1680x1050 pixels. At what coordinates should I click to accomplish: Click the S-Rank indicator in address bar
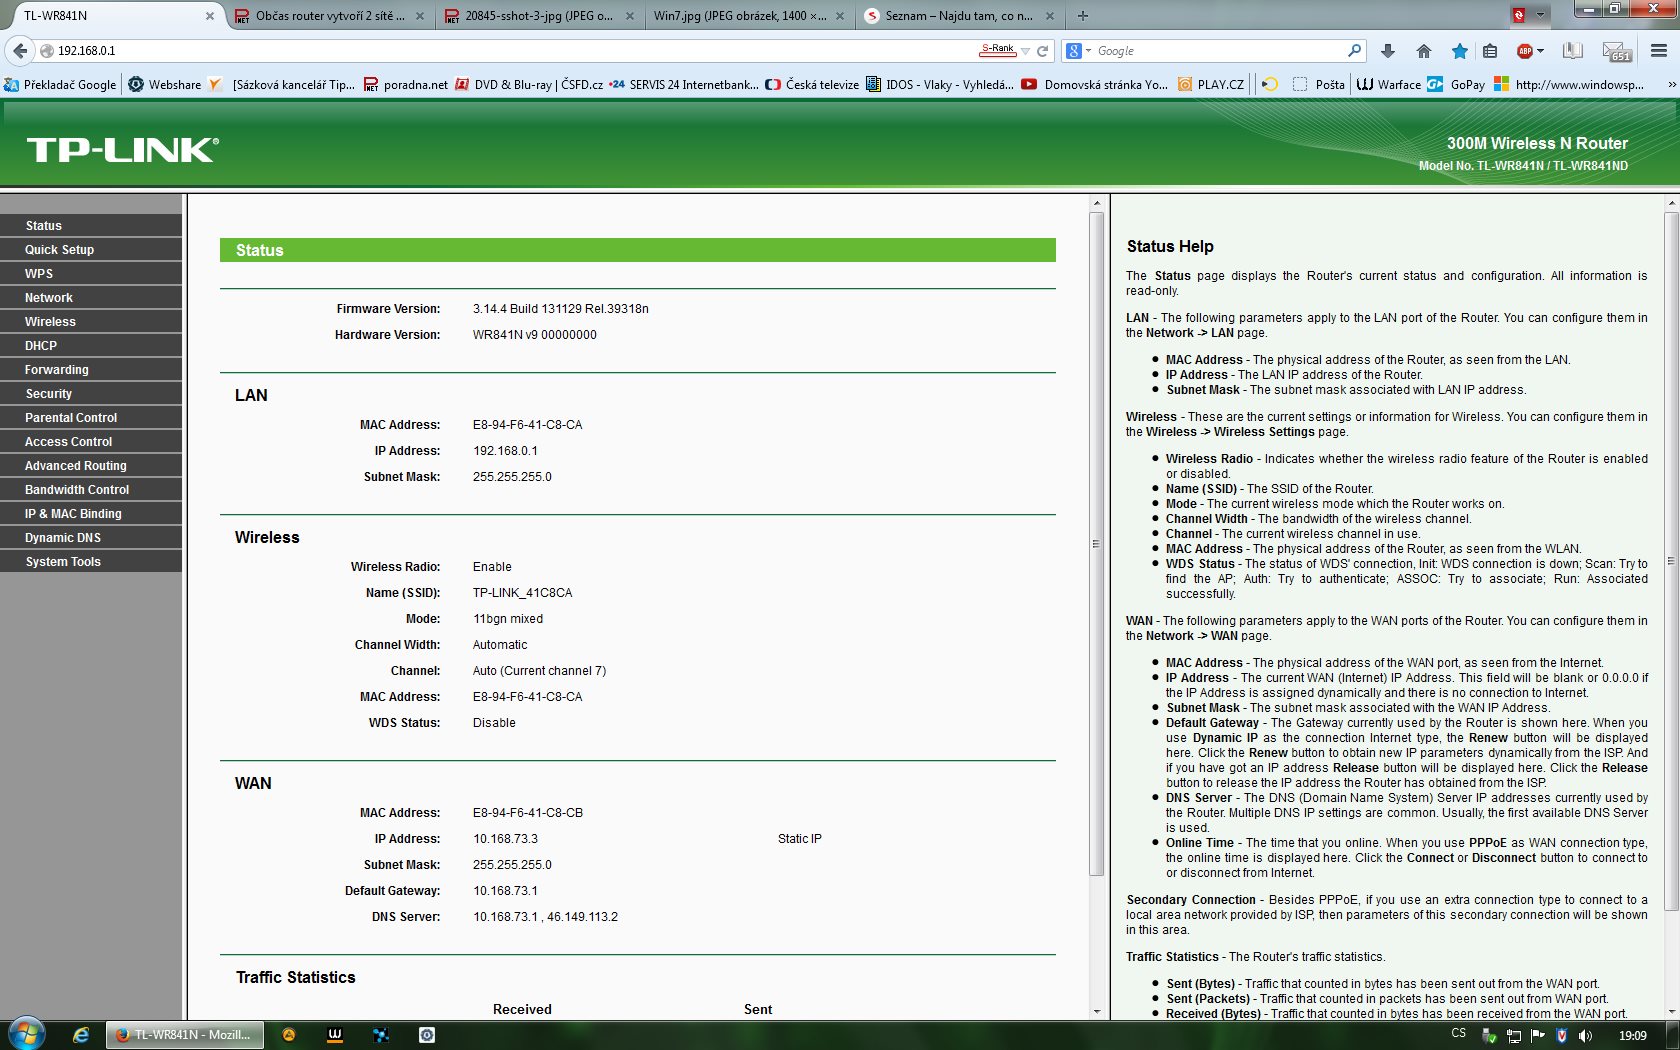pos(998,49)
